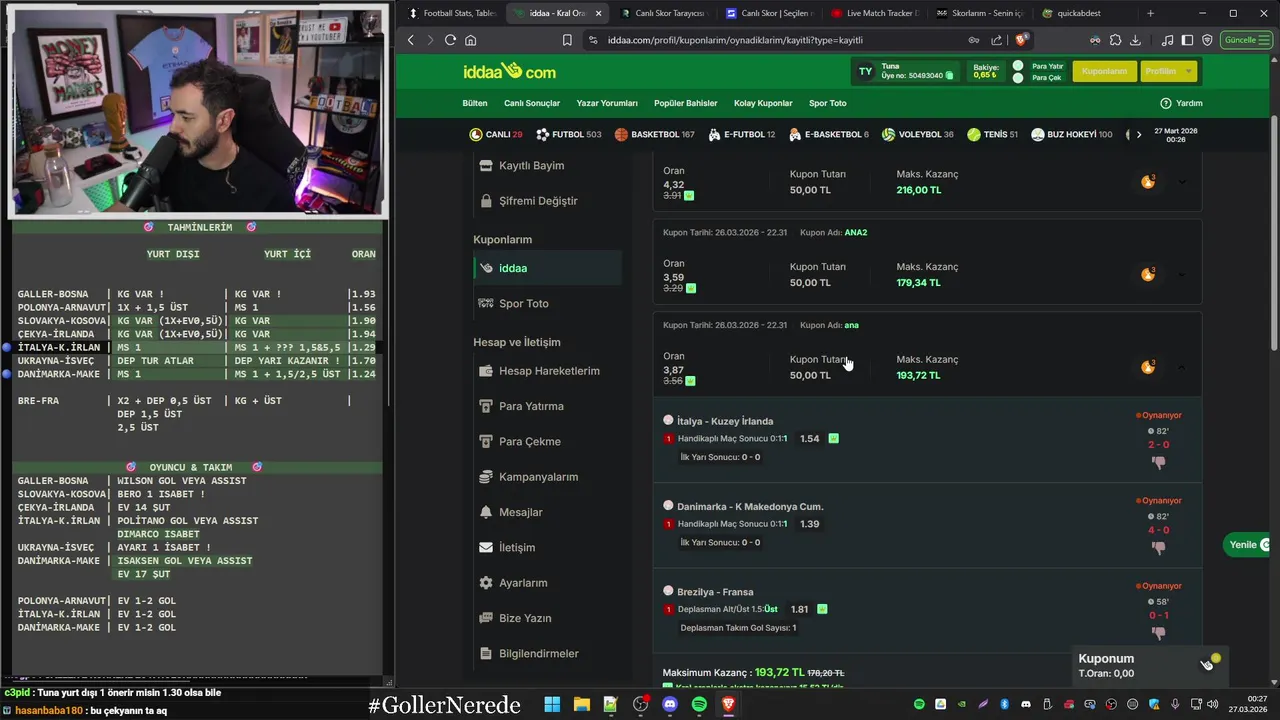This screenshot has width=1280, height=720.
Task: Open the Profilim dropdown arrow
Action: click(1188, 71)
